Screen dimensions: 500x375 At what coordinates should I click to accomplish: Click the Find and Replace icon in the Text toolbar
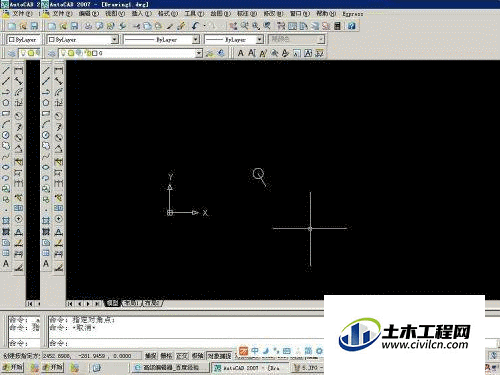[274, 53]
